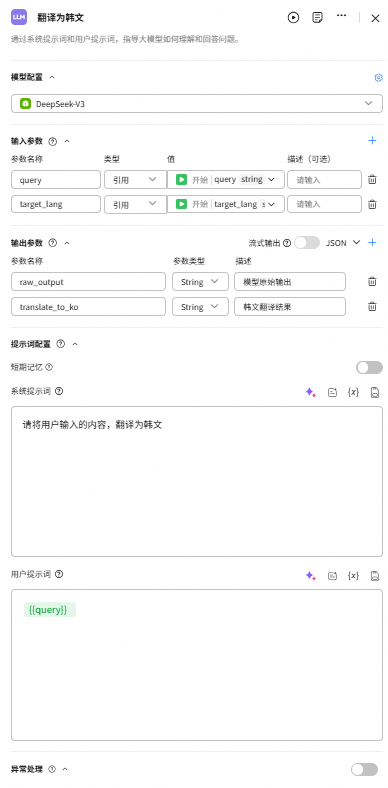Delete the query input parameter
Viewport: 388px width, 788px height.
372,179
